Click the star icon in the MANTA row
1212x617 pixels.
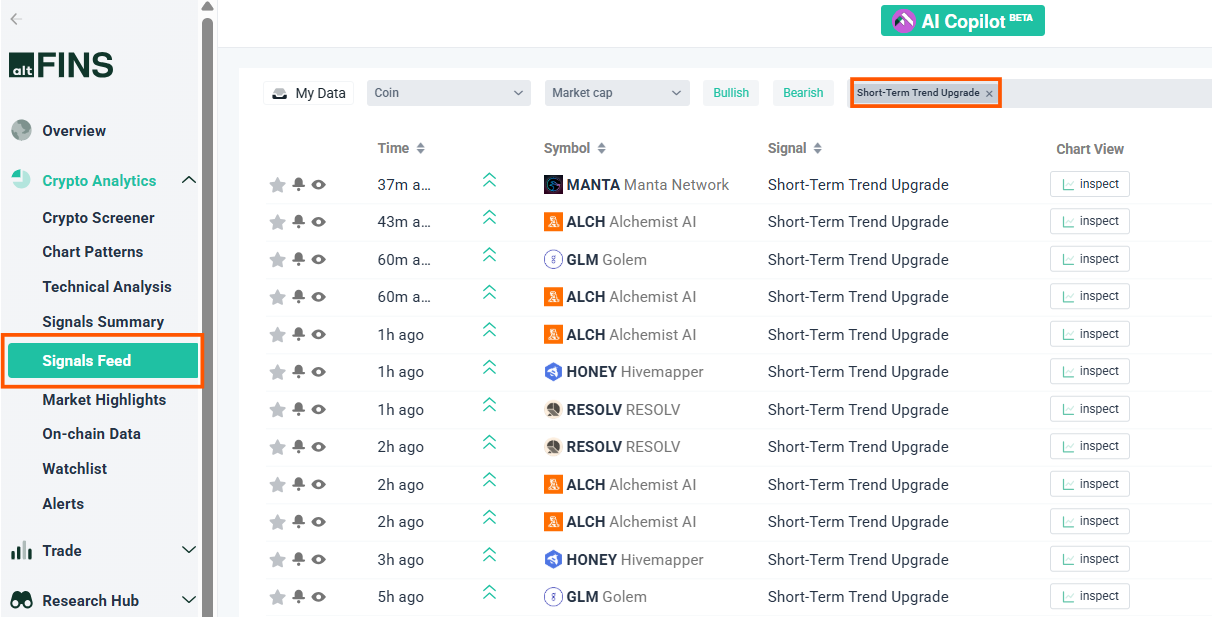point(277,185)
